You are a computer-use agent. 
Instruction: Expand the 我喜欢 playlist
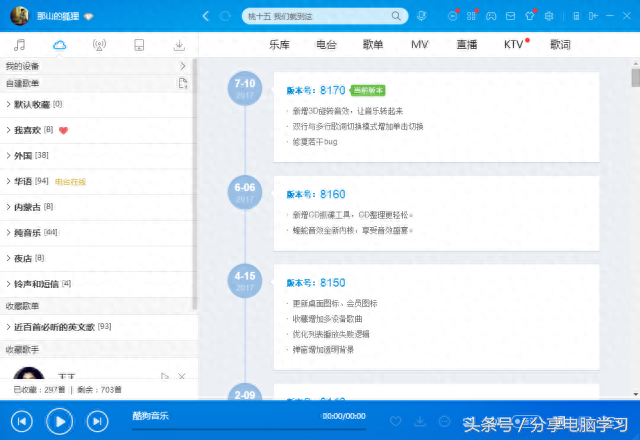pos(8,130)
